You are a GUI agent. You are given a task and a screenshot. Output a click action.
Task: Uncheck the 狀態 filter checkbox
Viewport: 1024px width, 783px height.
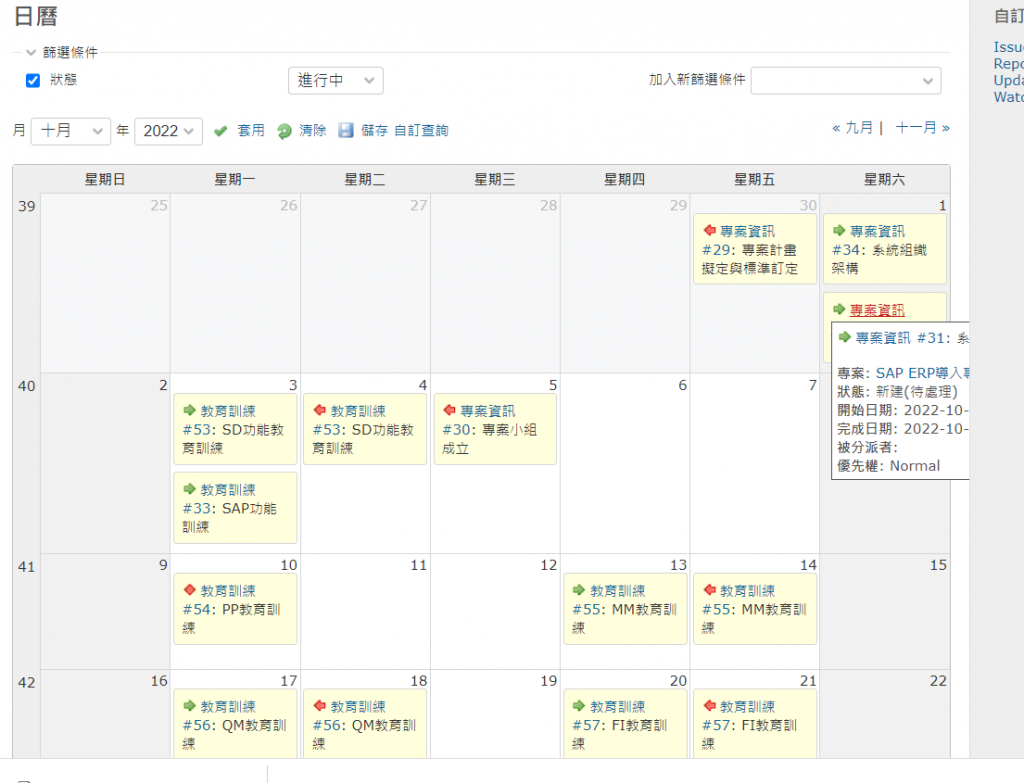tap(33, 81)
